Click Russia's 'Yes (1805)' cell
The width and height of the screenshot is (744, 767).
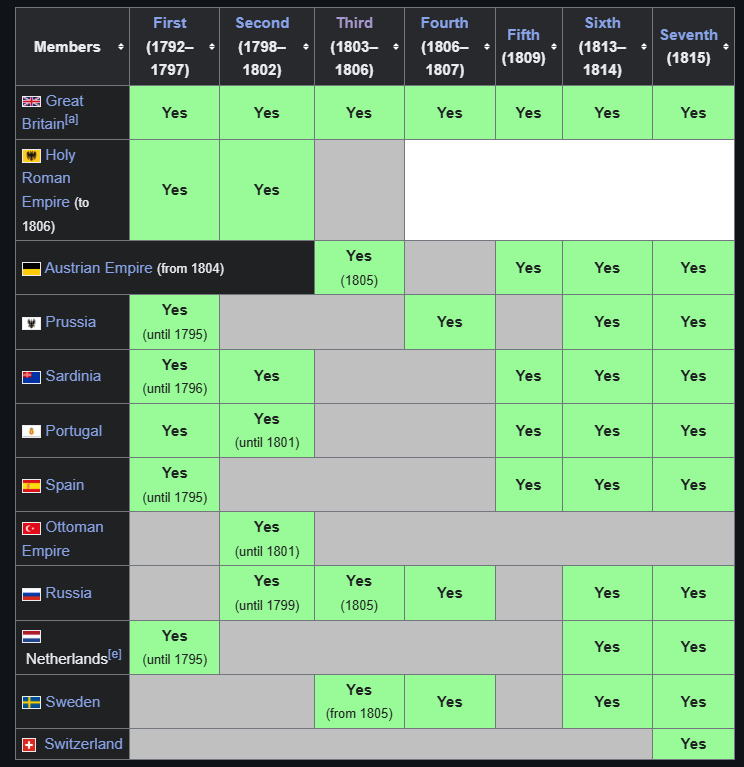[360, 593]
